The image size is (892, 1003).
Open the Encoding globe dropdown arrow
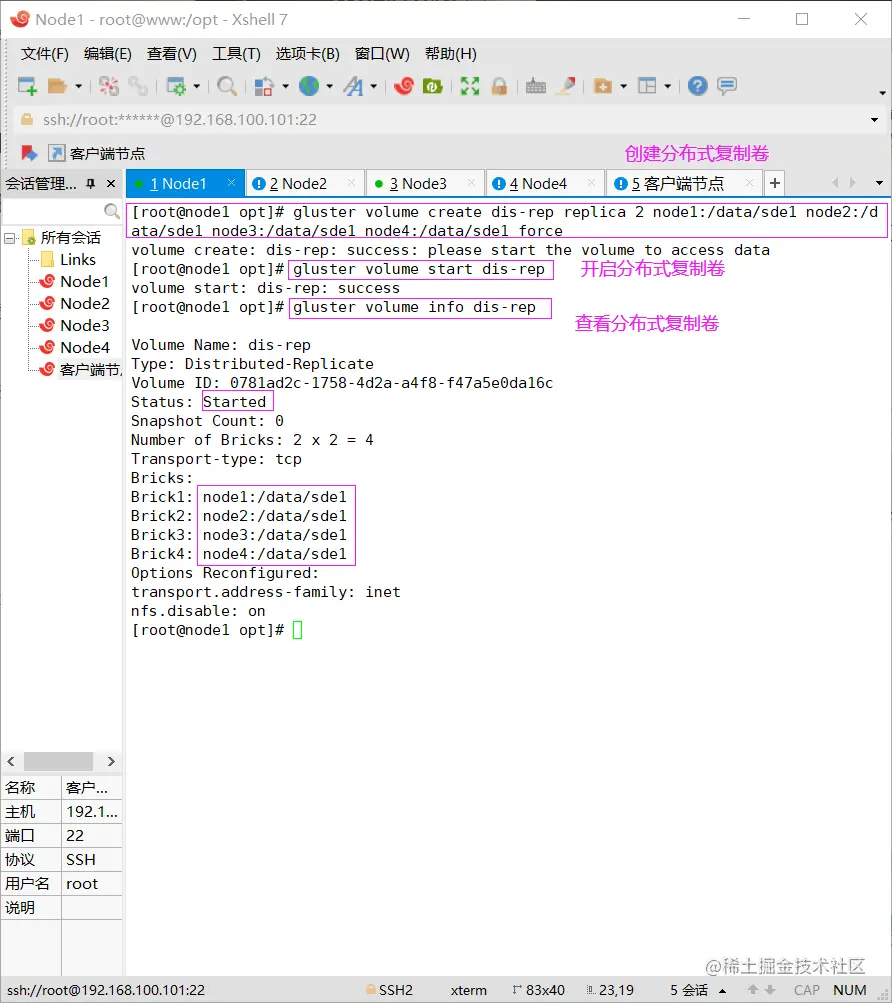click(330, 86)
